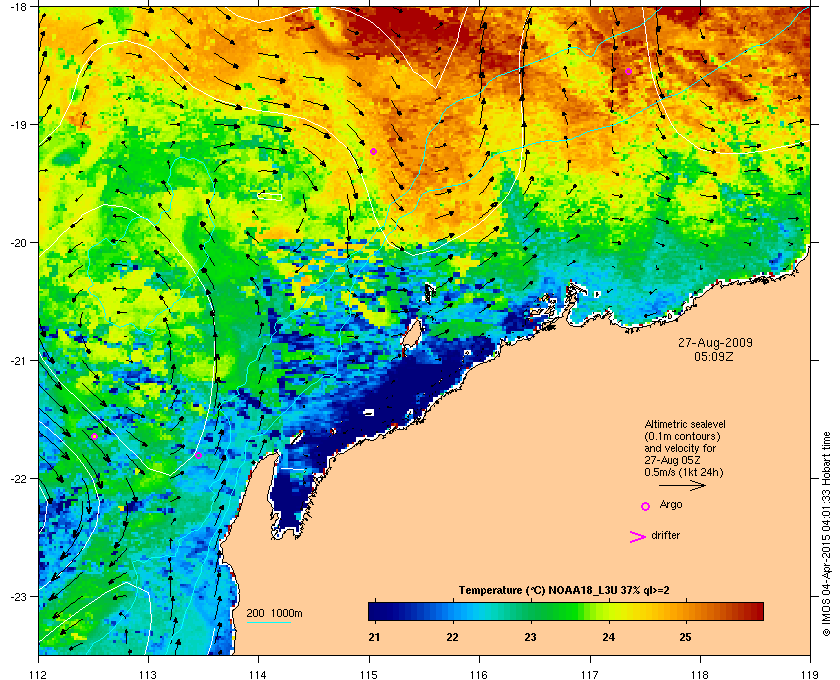Click the latitude axis label -20
The width and height of the screenshot is (840, 680).
[x=18, y=243]
